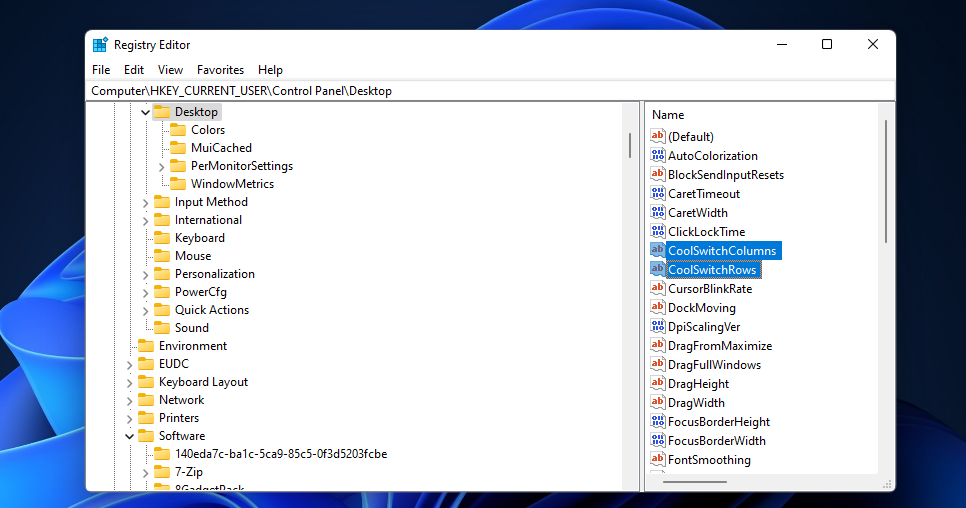Select the Personalization key label
The height and width of the screenshot is (508, 966).
coord(214,273)
